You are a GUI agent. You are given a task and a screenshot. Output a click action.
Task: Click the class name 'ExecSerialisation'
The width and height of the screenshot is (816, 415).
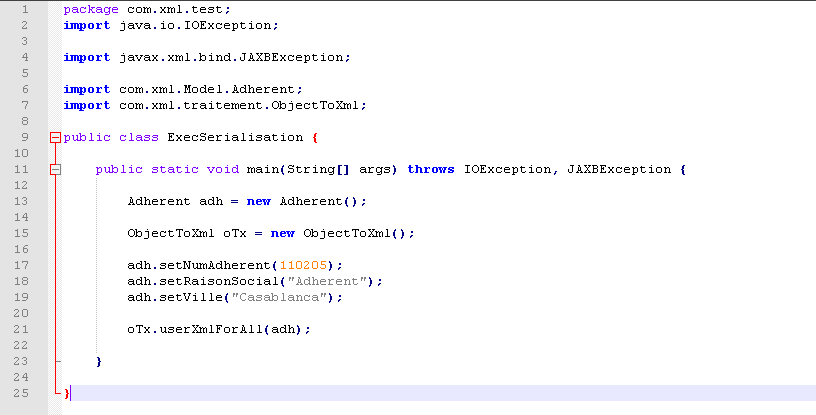[x=235, y=137]
